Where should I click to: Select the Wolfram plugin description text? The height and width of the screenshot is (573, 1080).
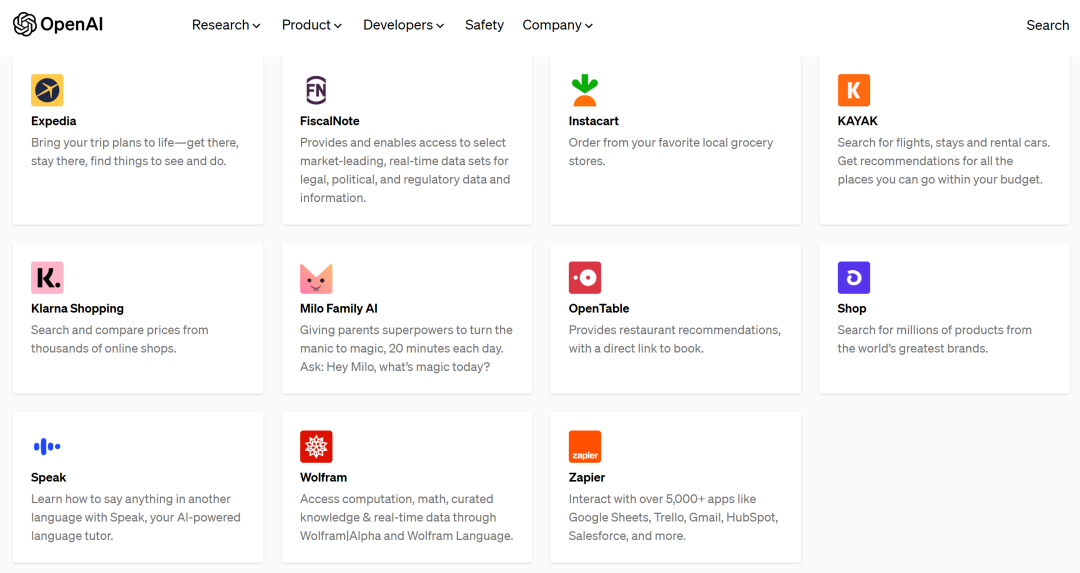coord(406,518)
